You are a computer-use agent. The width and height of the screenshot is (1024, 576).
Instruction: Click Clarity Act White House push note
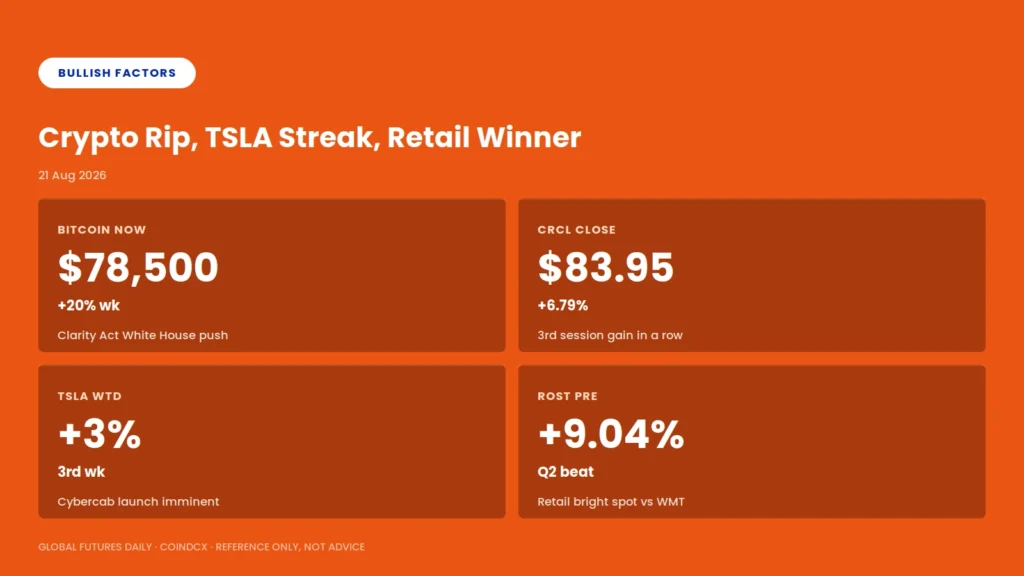pos(143,335)
